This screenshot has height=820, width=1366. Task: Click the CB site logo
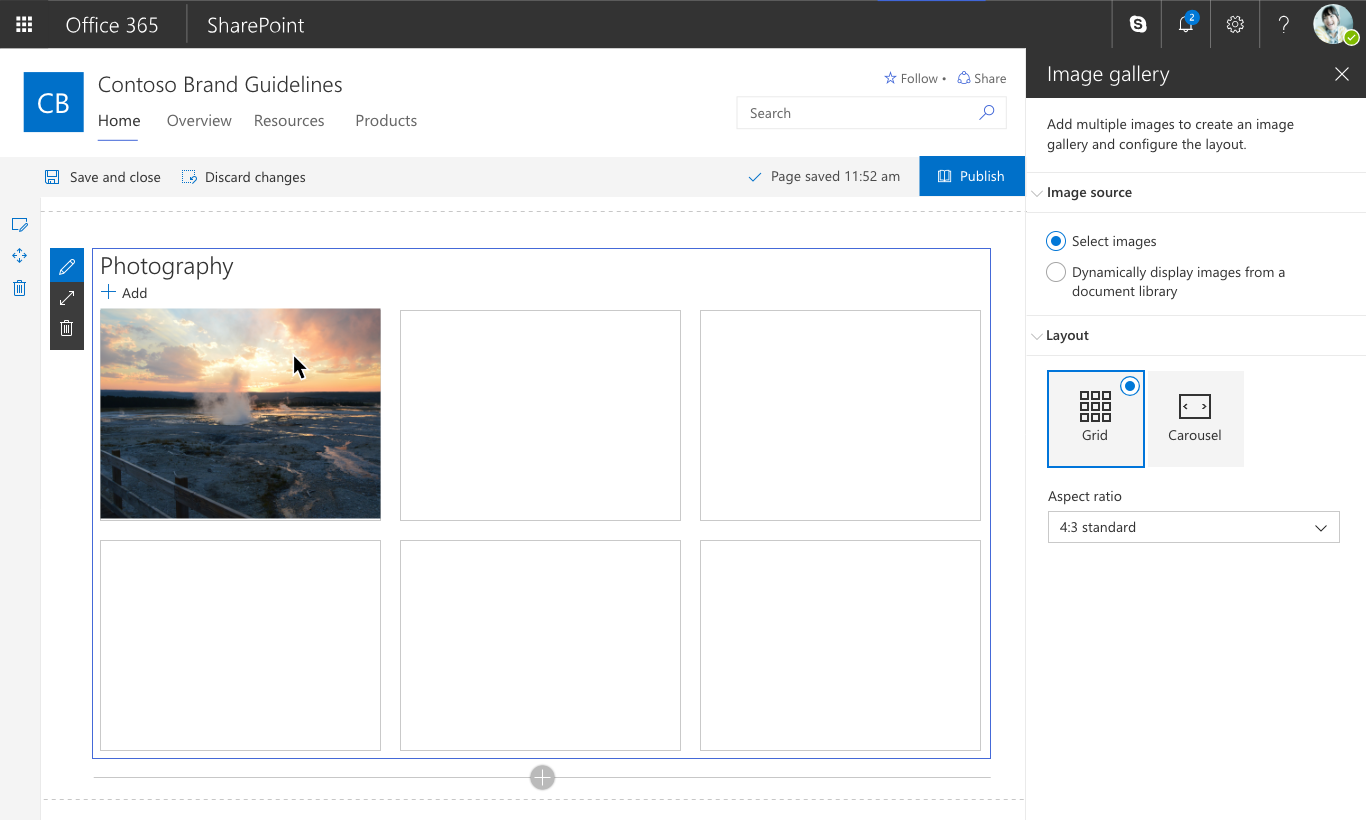click(53, 102)
